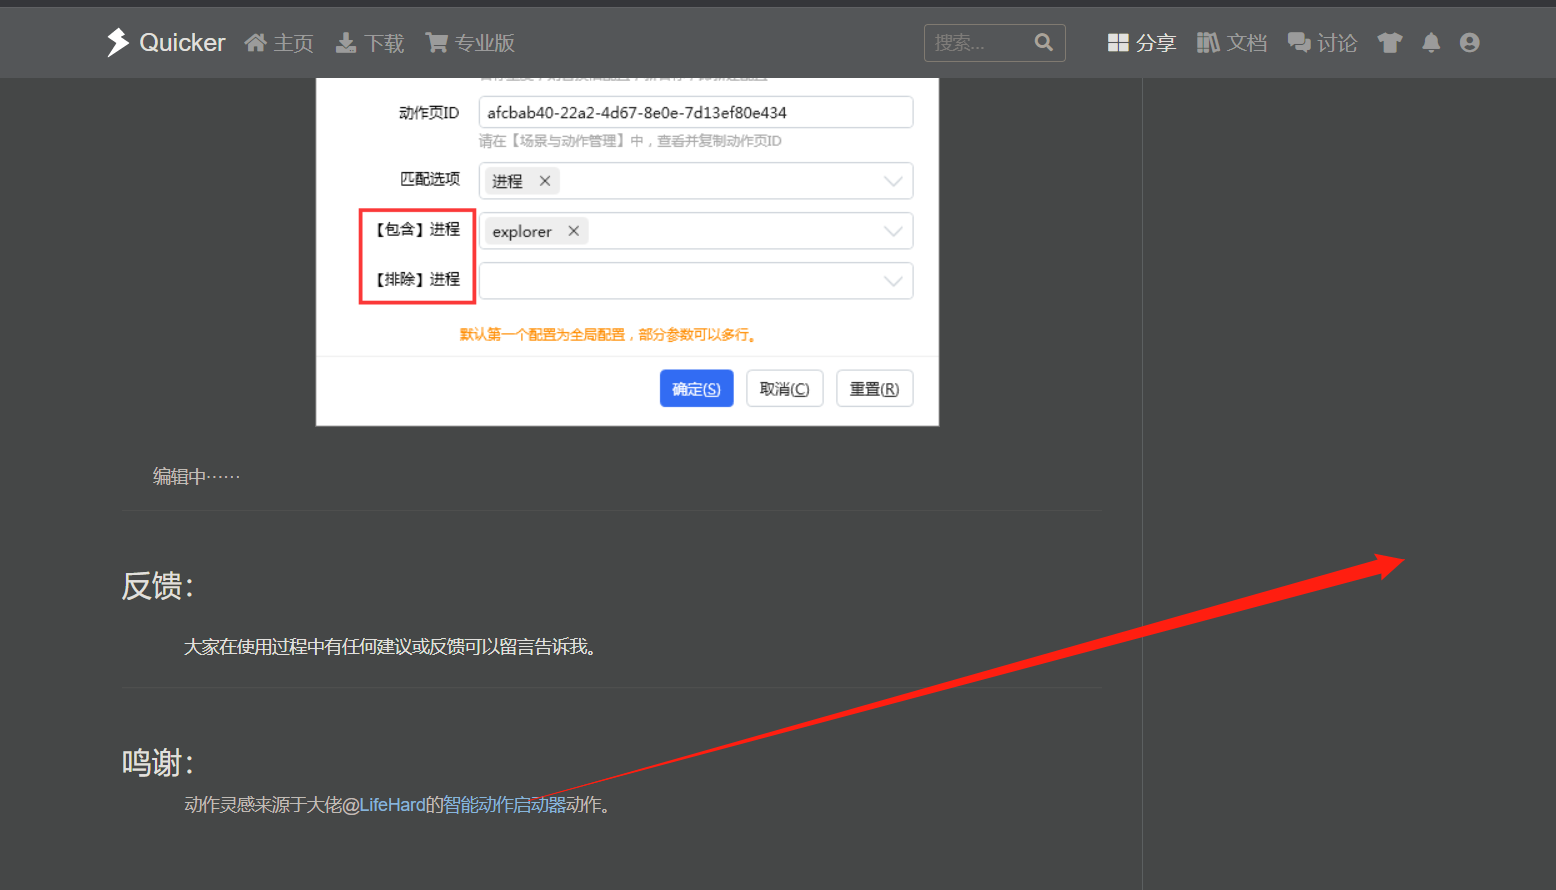The width and height of the screenshot is (1556, 890).
Task: Click the 编辑中…… text
Action: coord(196,477)
